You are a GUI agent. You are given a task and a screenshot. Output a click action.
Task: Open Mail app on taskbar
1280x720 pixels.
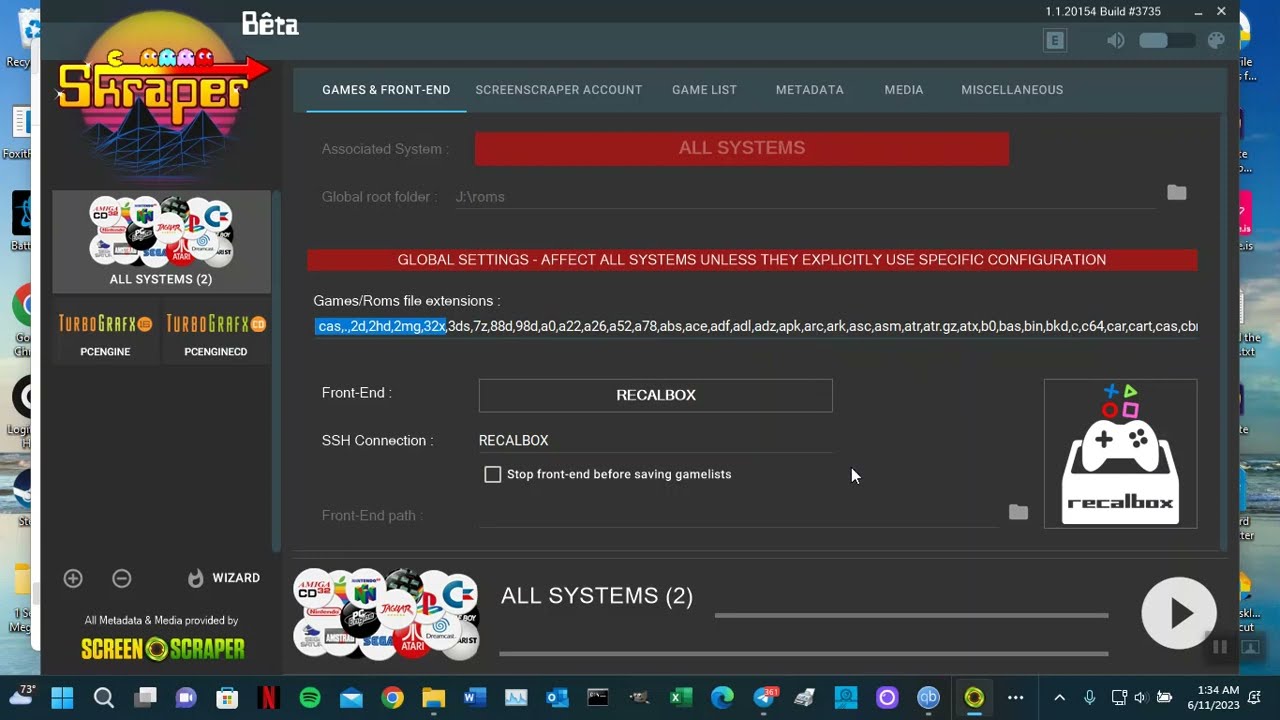(351, 697)
